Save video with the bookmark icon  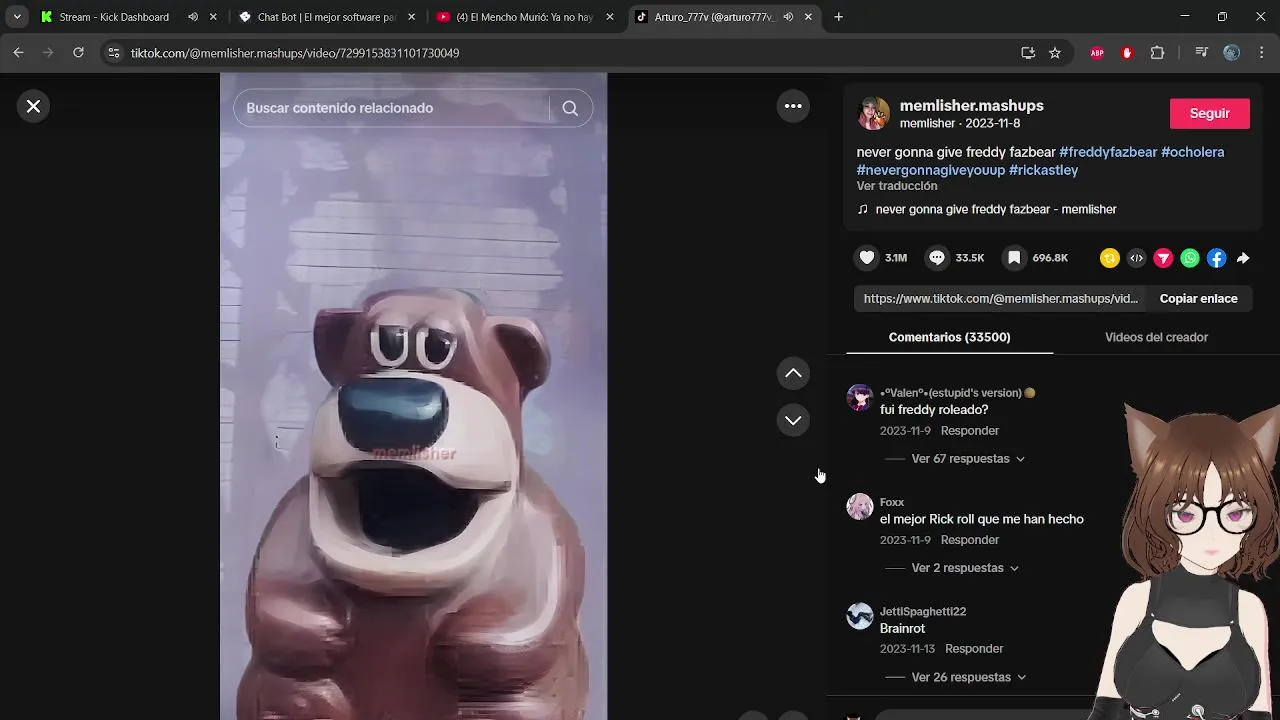click(x=1014, y=258)
